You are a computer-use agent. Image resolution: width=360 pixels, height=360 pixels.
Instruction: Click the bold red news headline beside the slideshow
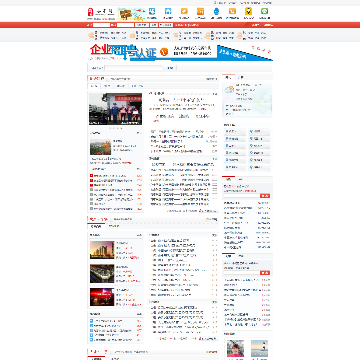(181, 100)
